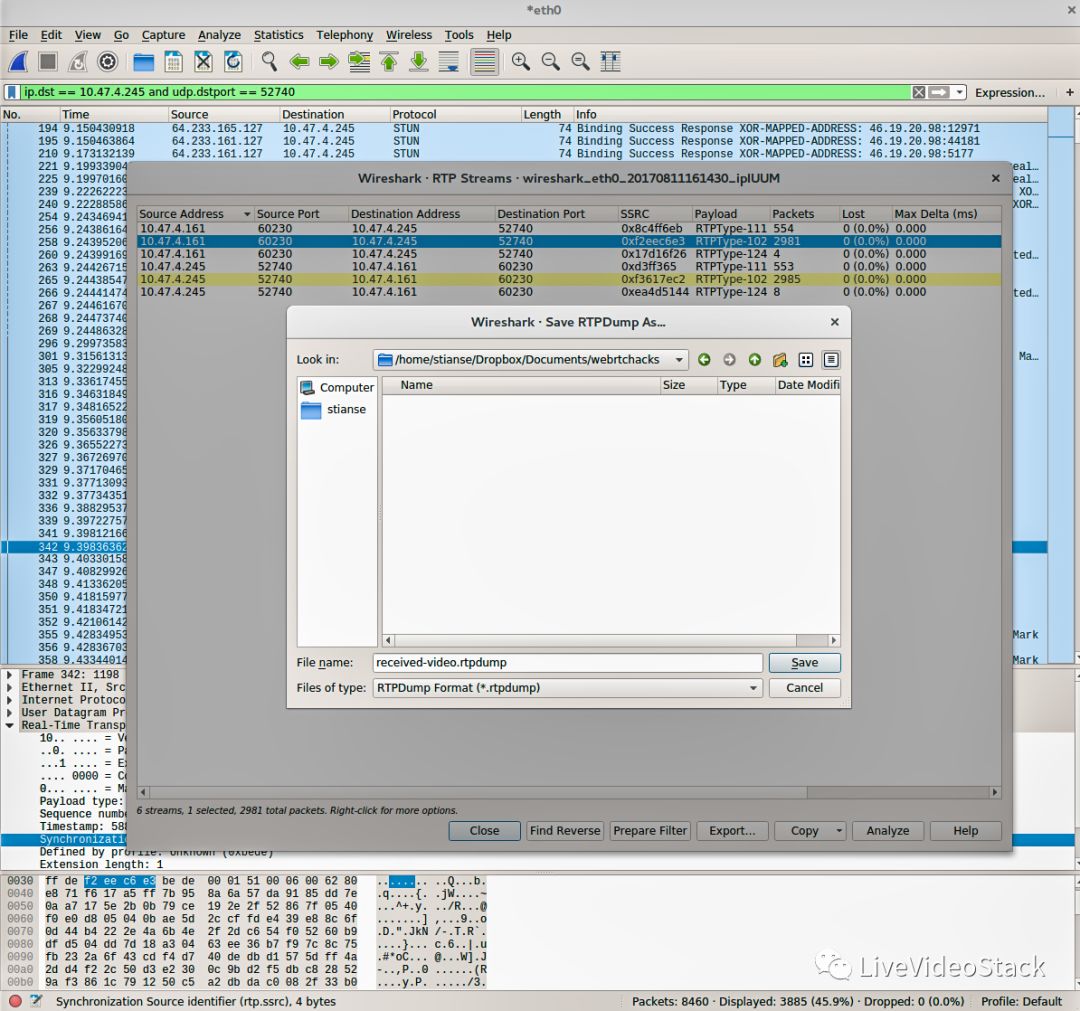Click the stop capture square icon
The height and width of the screenshot is (1011, 1080).
(48, 62)
